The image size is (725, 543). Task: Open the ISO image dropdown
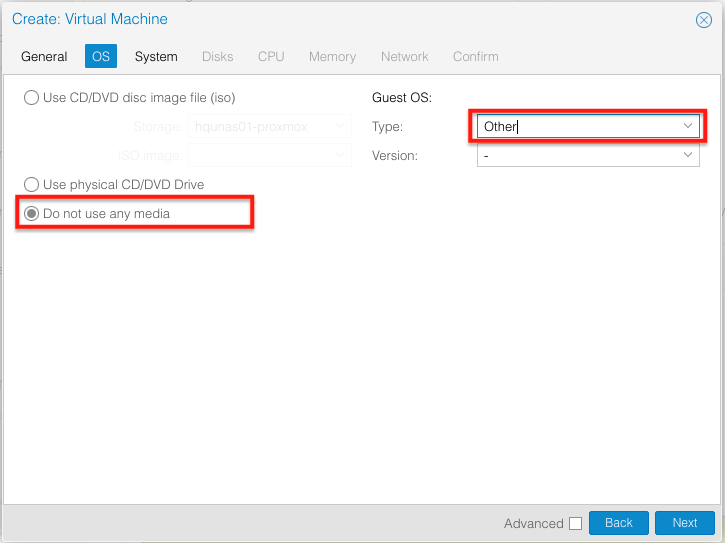point(340,156)
